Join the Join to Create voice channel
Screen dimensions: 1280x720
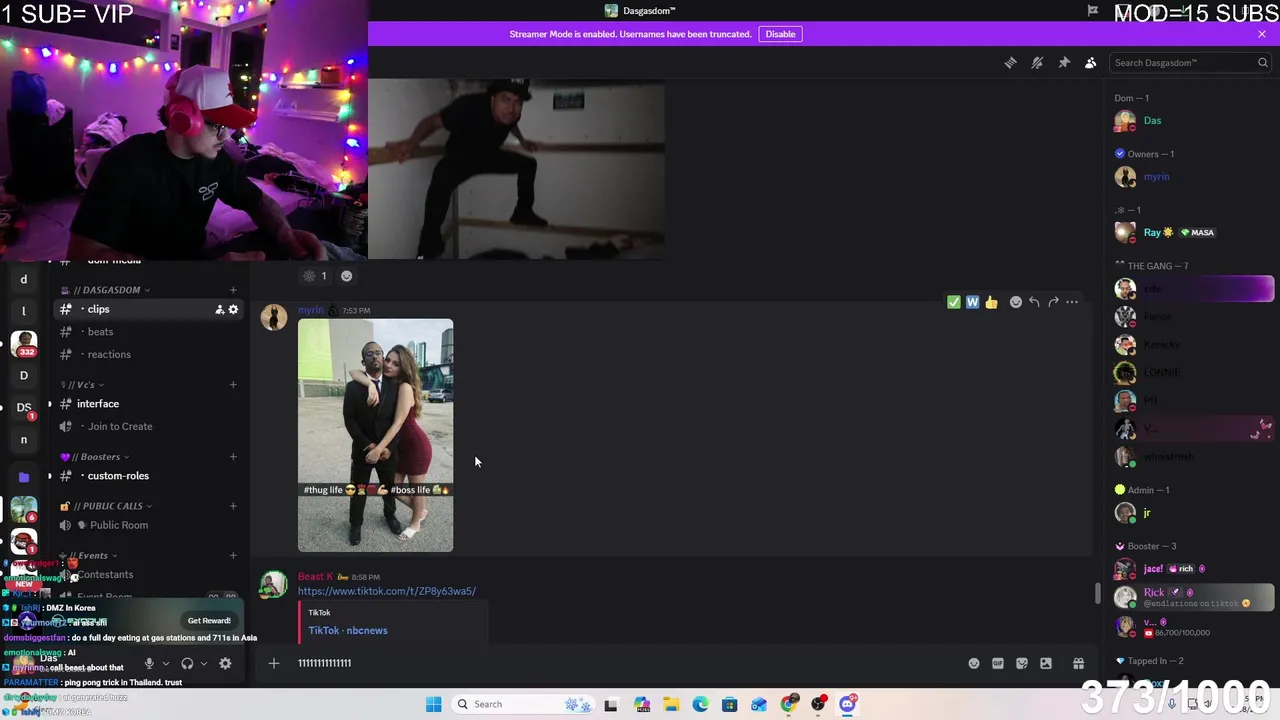tap(148, 426)
